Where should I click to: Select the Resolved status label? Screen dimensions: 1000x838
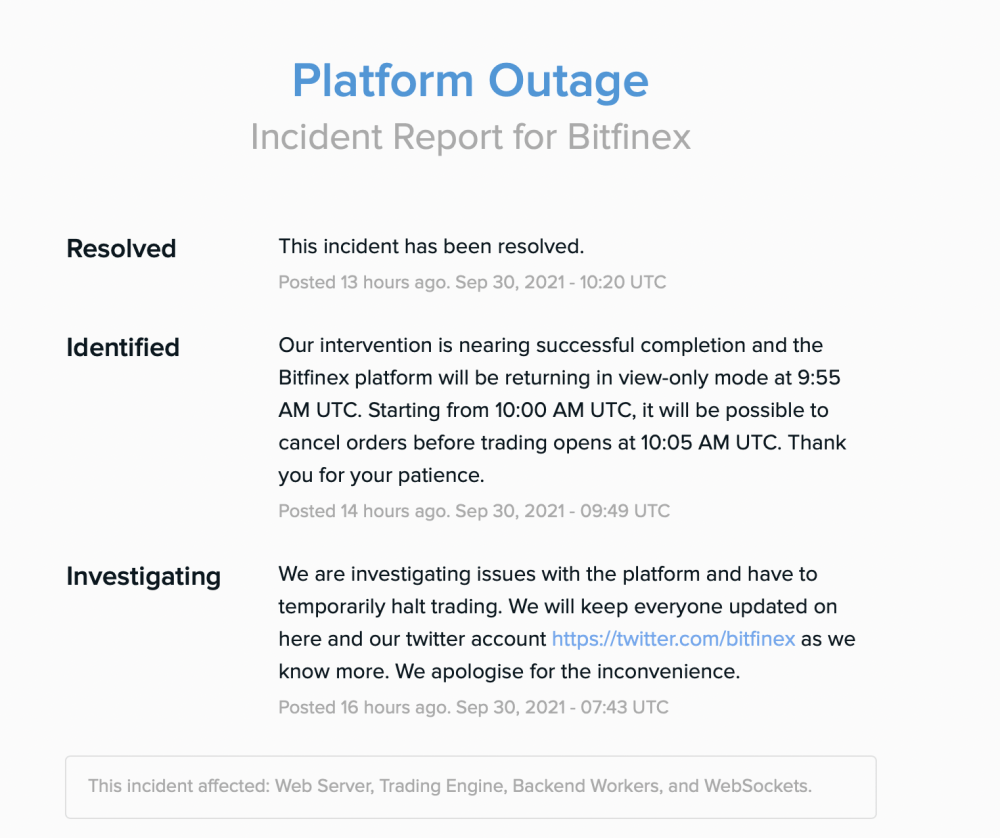121,248
